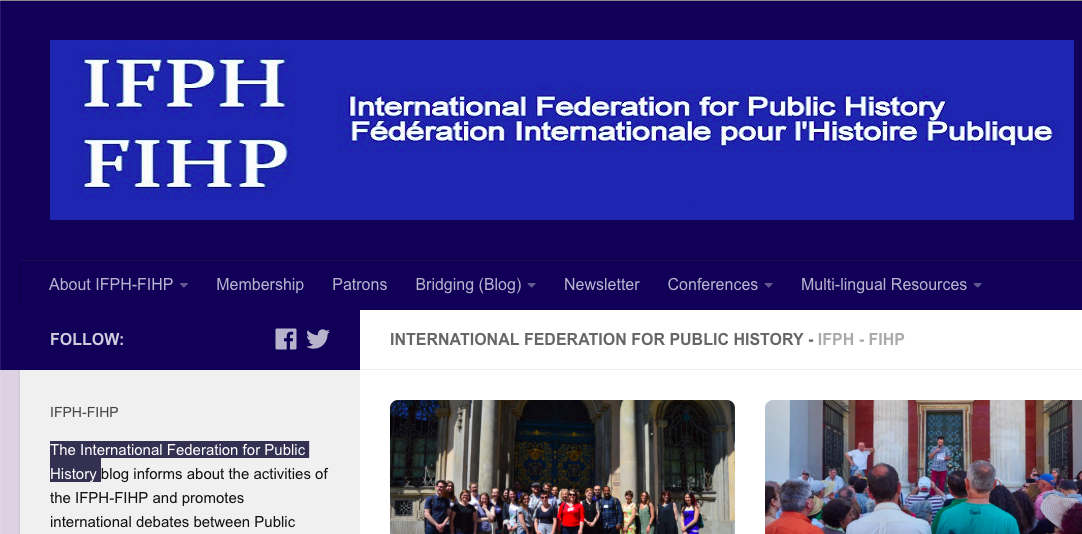Image resolution: width=1082 pixels, height=534 pixels.
Task: Expand the About IFPH-FIHP dropdown arrow
Action: (184, 286)
